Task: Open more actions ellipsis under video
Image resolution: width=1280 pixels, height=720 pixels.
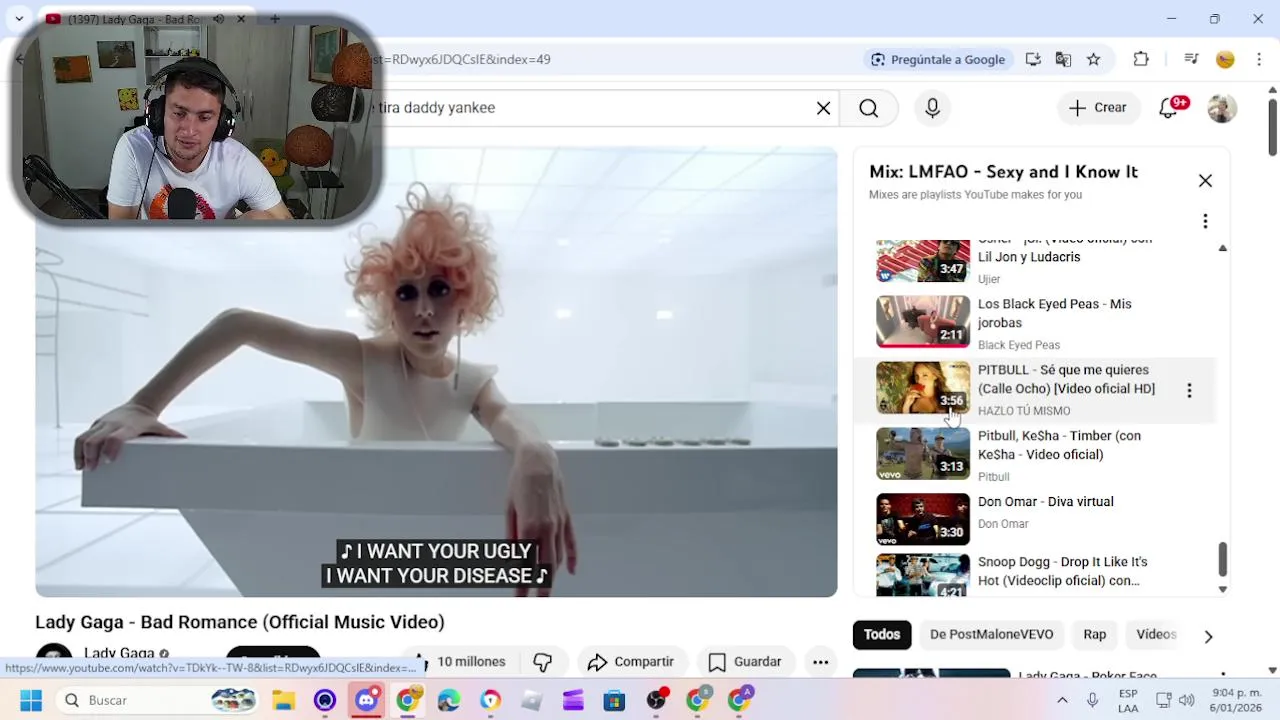Action: pyautogui.click(x=820, y=661)
